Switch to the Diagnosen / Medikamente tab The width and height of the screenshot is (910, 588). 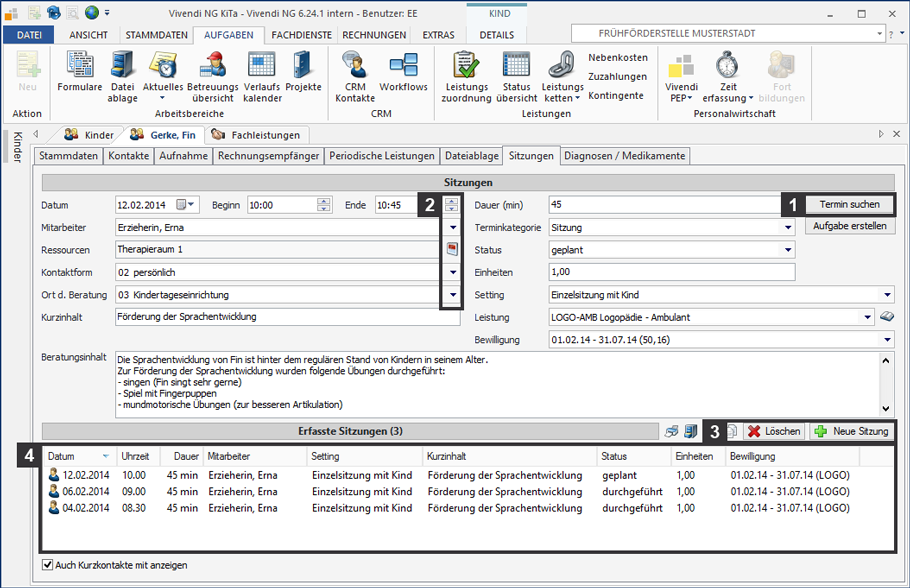624,156
